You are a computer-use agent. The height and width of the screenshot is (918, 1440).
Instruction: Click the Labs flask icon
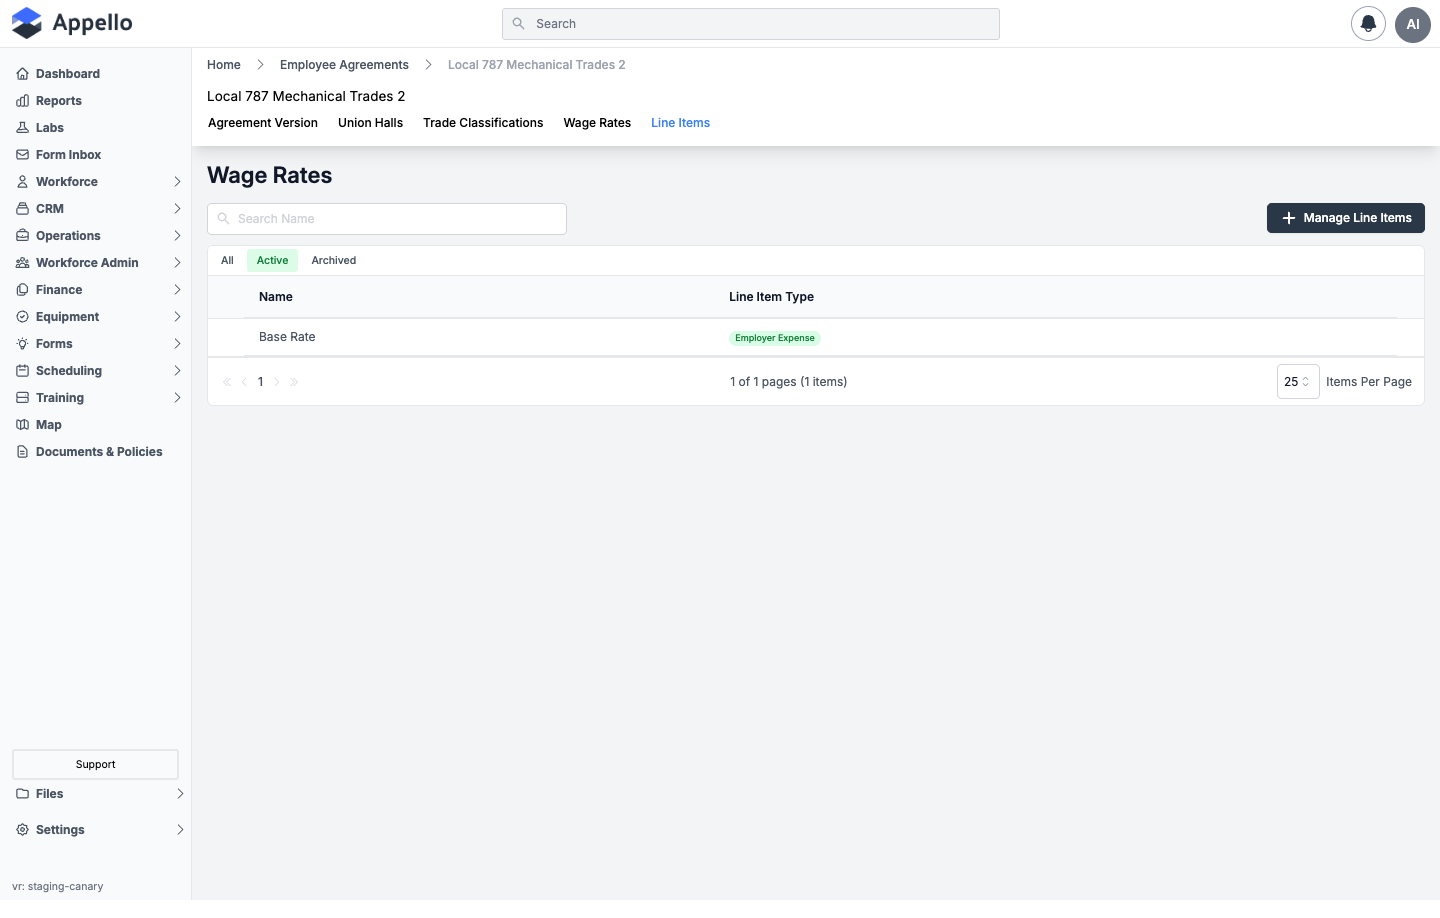click(22, 128)
